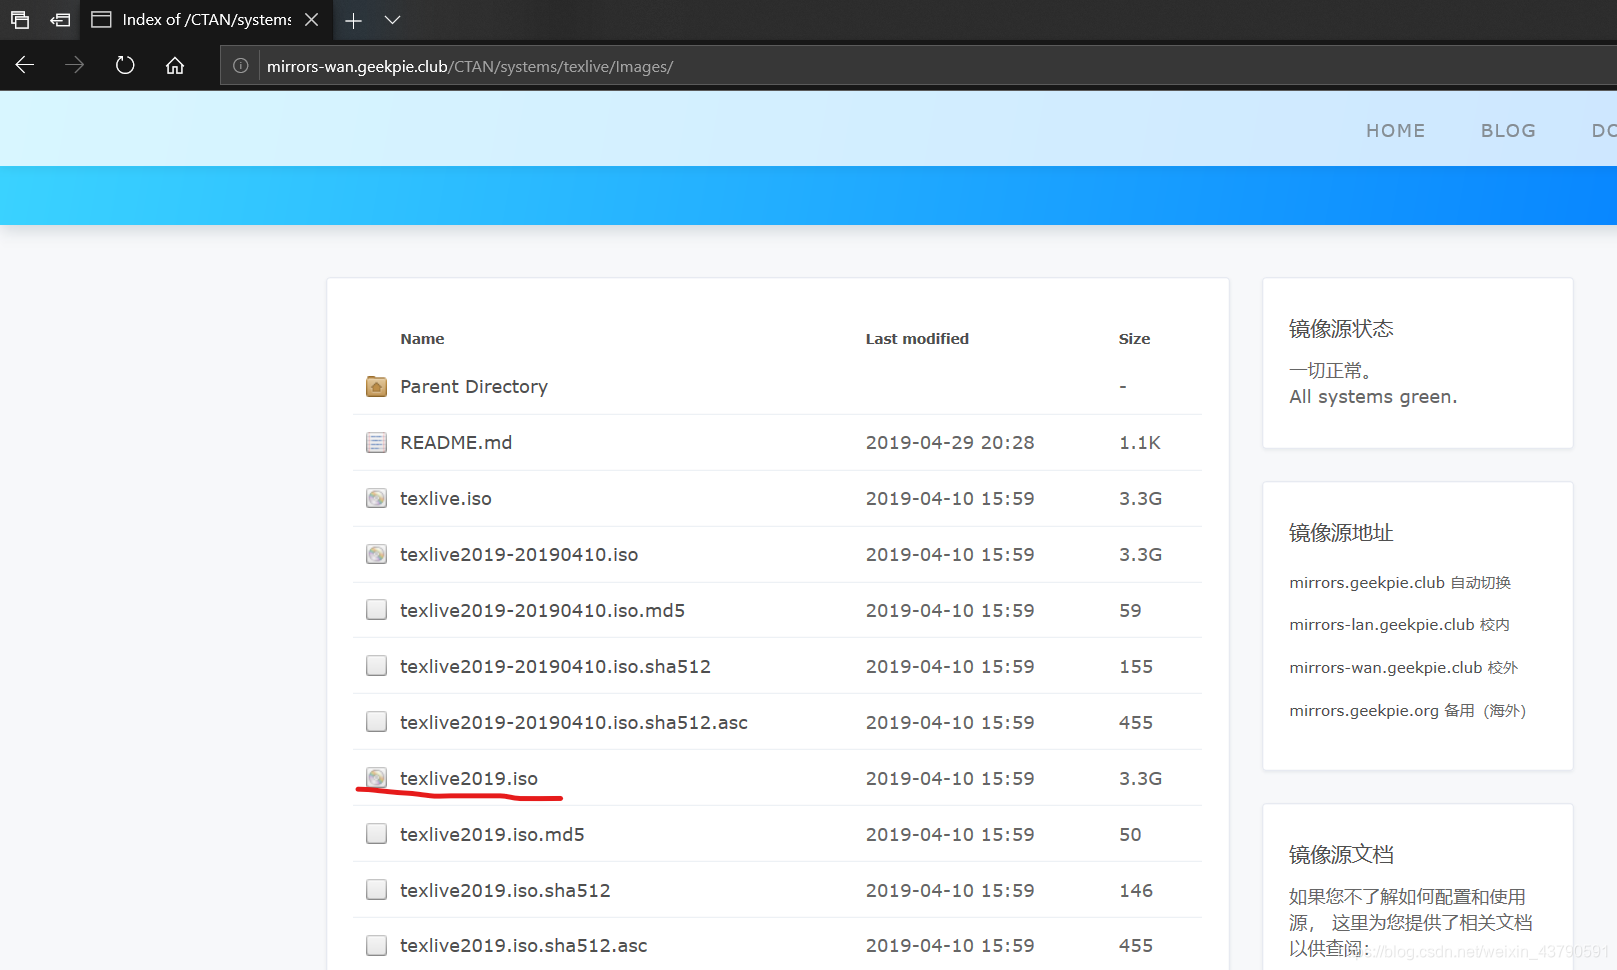Click texlive2019.iso.md5 size 50
Image resolution: width=1617 pixels, height=970 pixels.
(x=1130, y=834)
